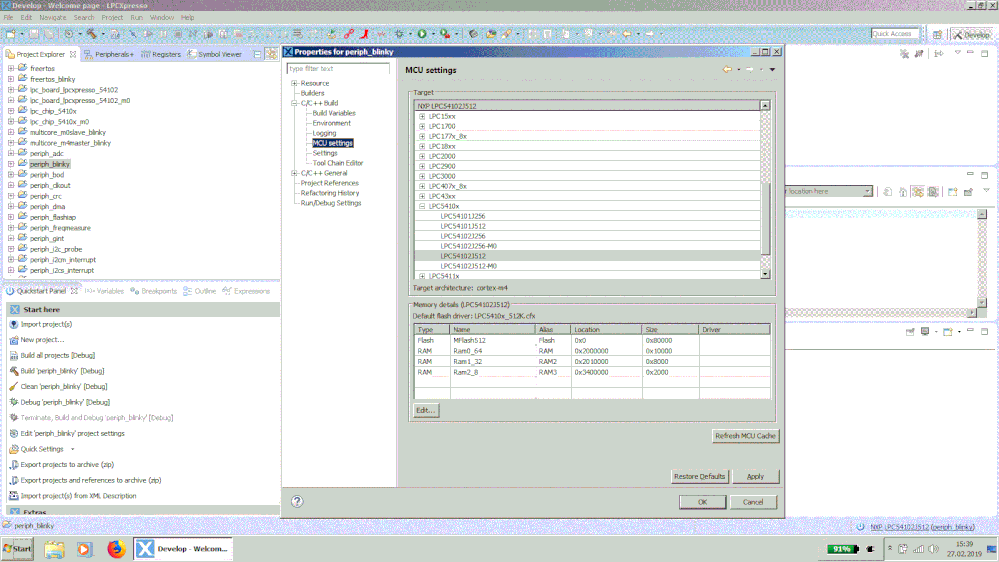Click the Debug 'periph_blinky' bug icon
This screenshot has width=999, height=562.
pos(14,402)
